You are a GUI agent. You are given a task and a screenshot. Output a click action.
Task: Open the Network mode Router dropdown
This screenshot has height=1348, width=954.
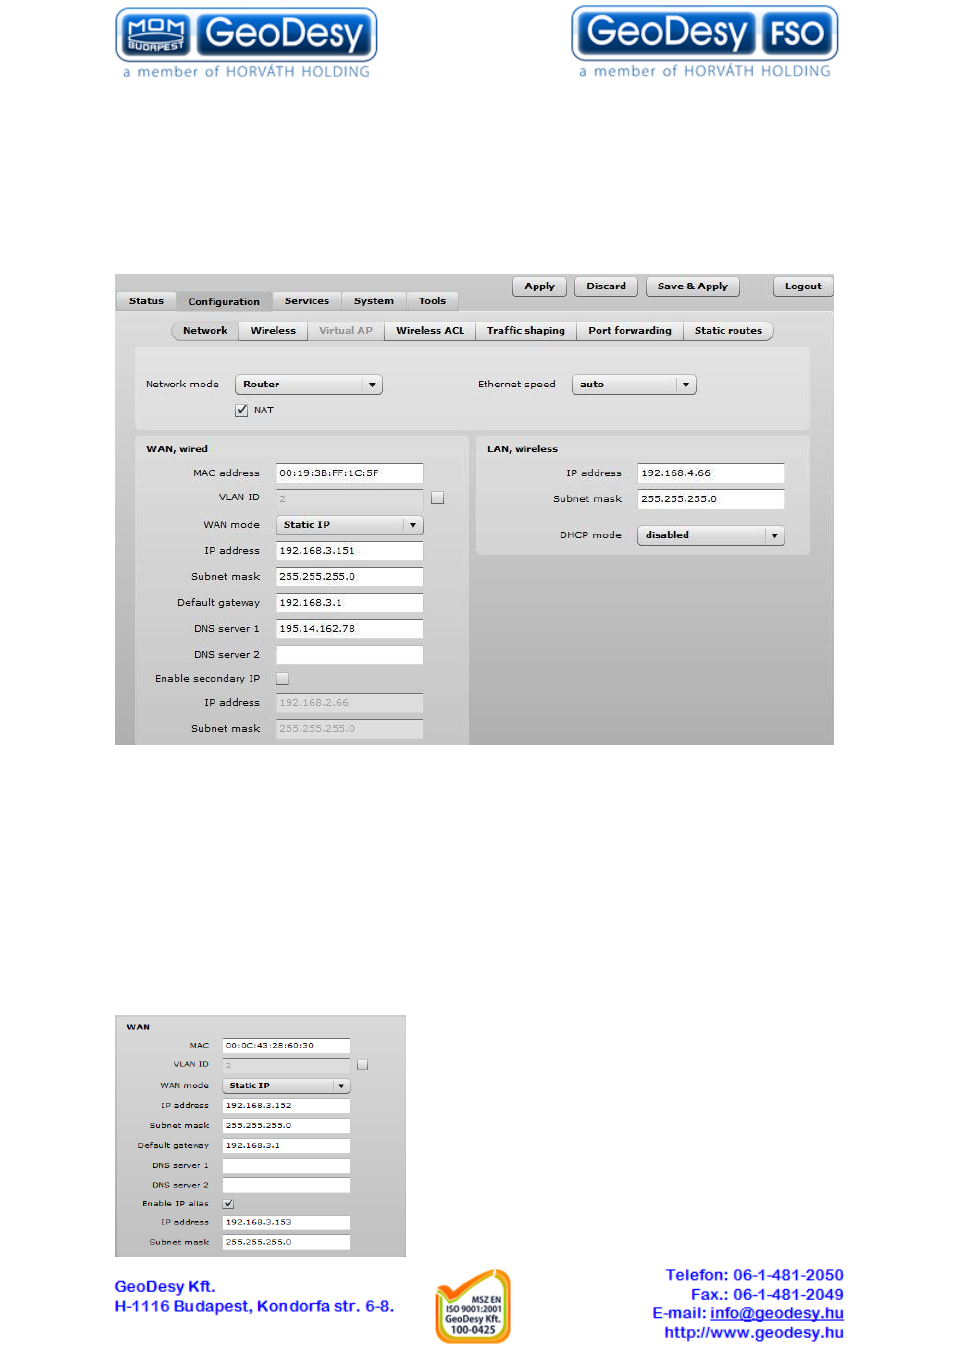pyautogui.click(x=309, y=385)
